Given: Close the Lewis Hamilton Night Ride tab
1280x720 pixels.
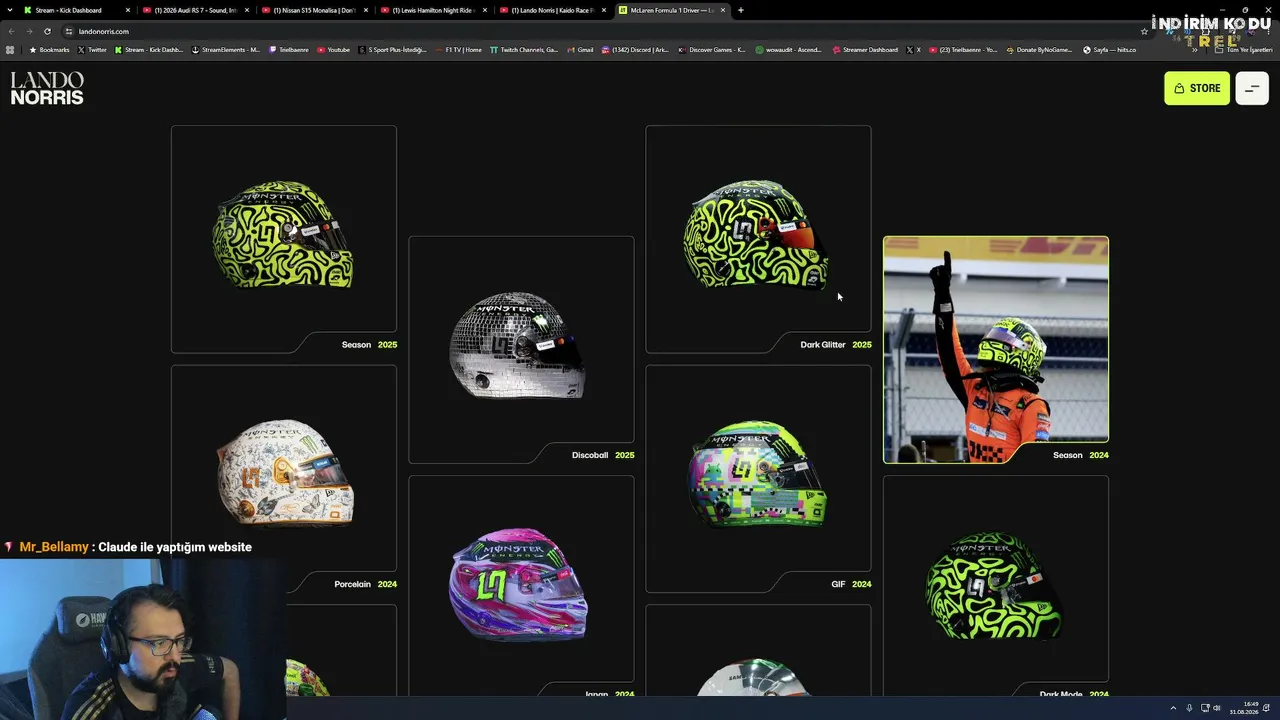Looking at the screenshot, I should click(484, 10).
